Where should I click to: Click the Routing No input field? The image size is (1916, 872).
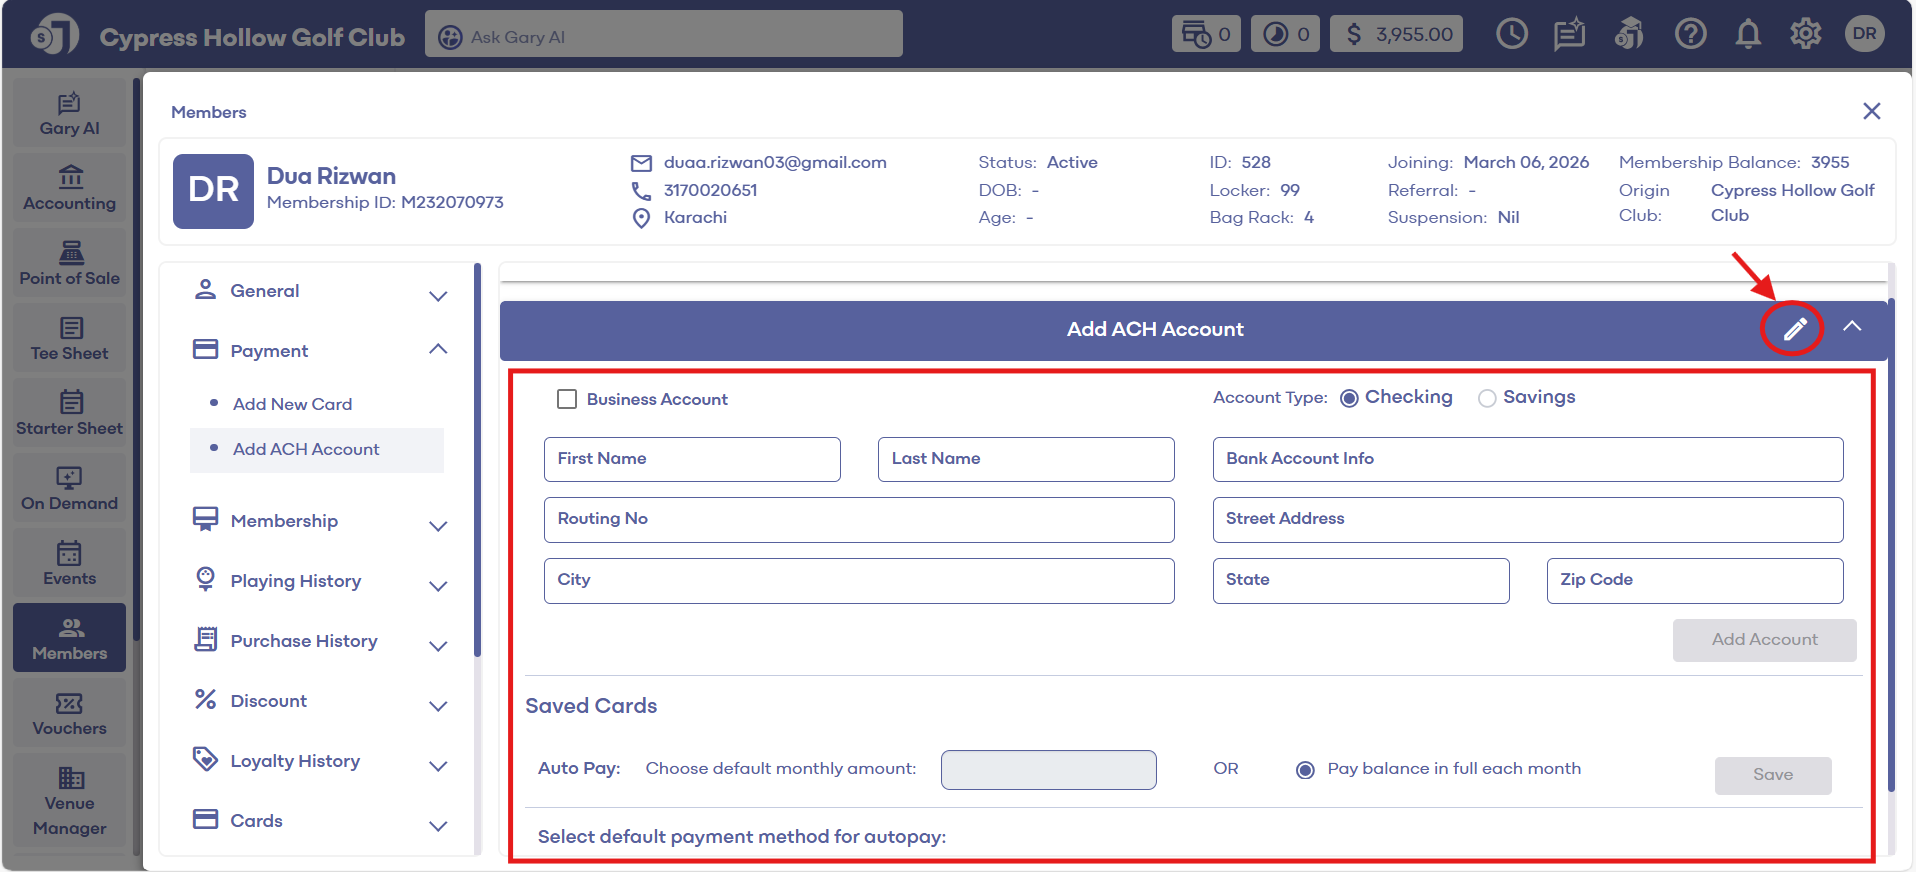[x=858, y=520]
